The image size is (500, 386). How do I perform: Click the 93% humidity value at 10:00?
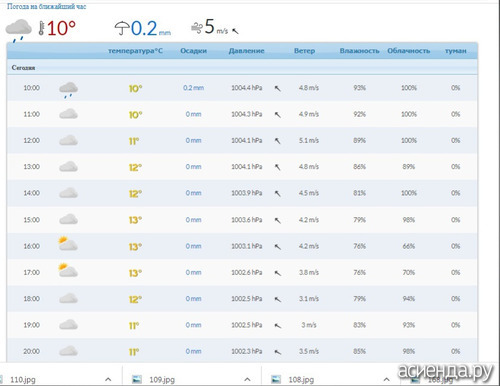(x=360, y=88)
